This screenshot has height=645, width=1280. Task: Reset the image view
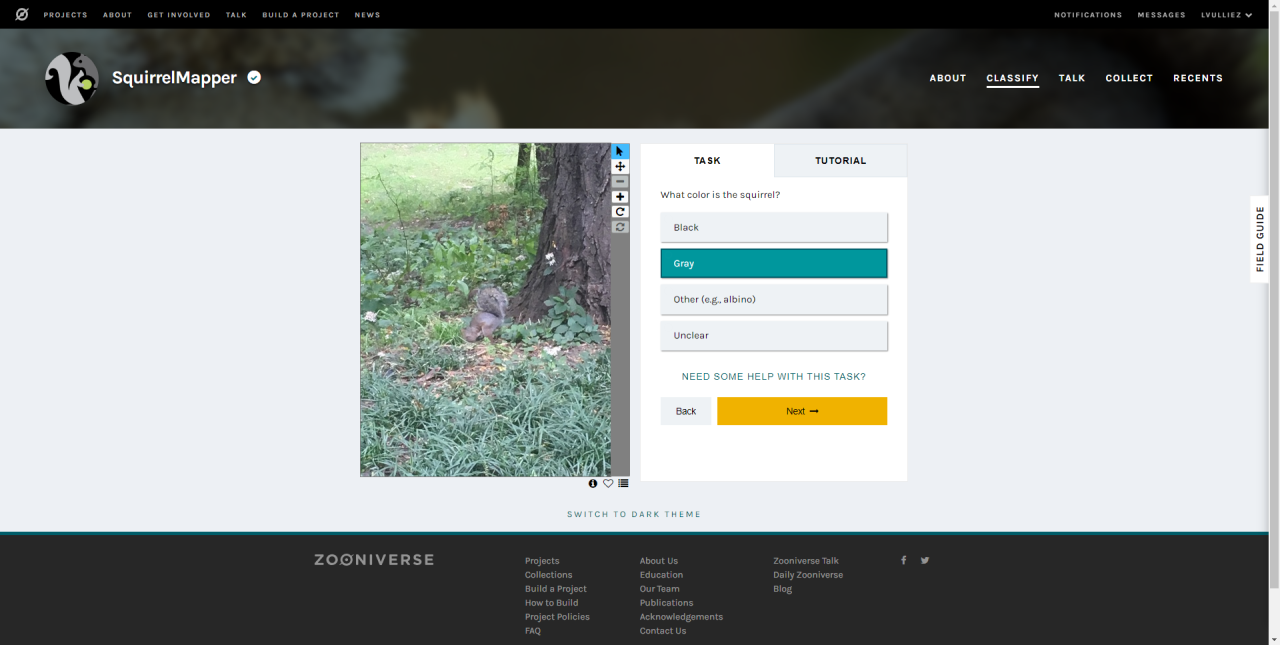pos(620,227)
